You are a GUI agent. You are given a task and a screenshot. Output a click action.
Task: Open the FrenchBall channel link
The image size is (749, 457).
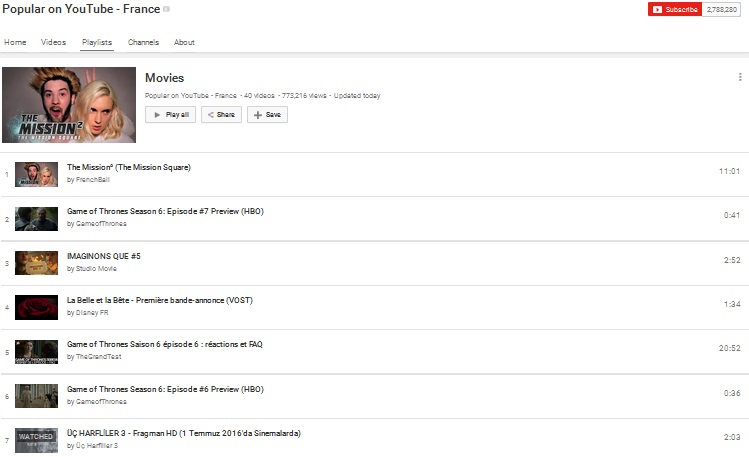[x=92, y=180]
